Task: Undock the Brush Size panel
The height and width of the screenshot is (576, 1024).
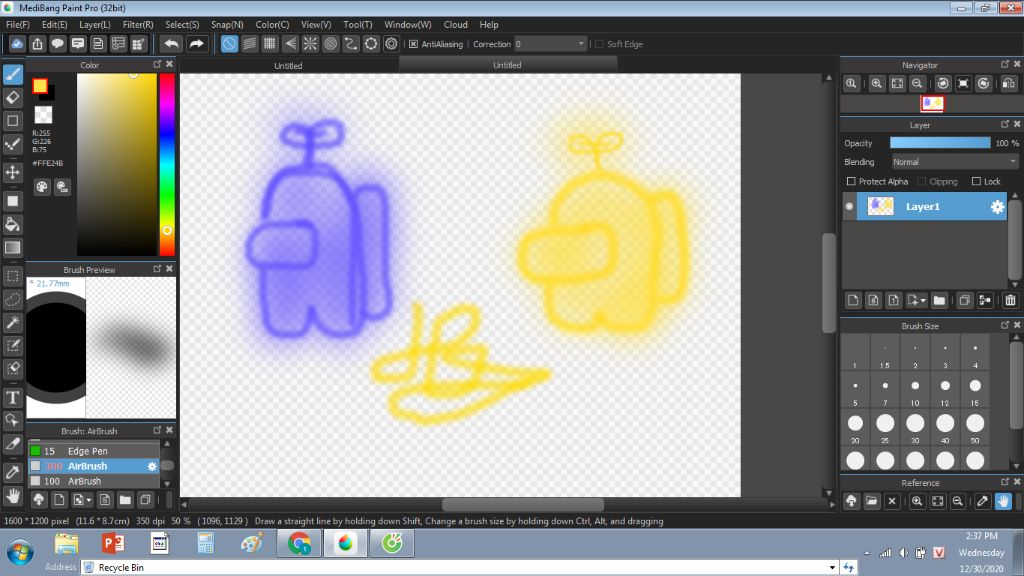Action: point(1004,325)
